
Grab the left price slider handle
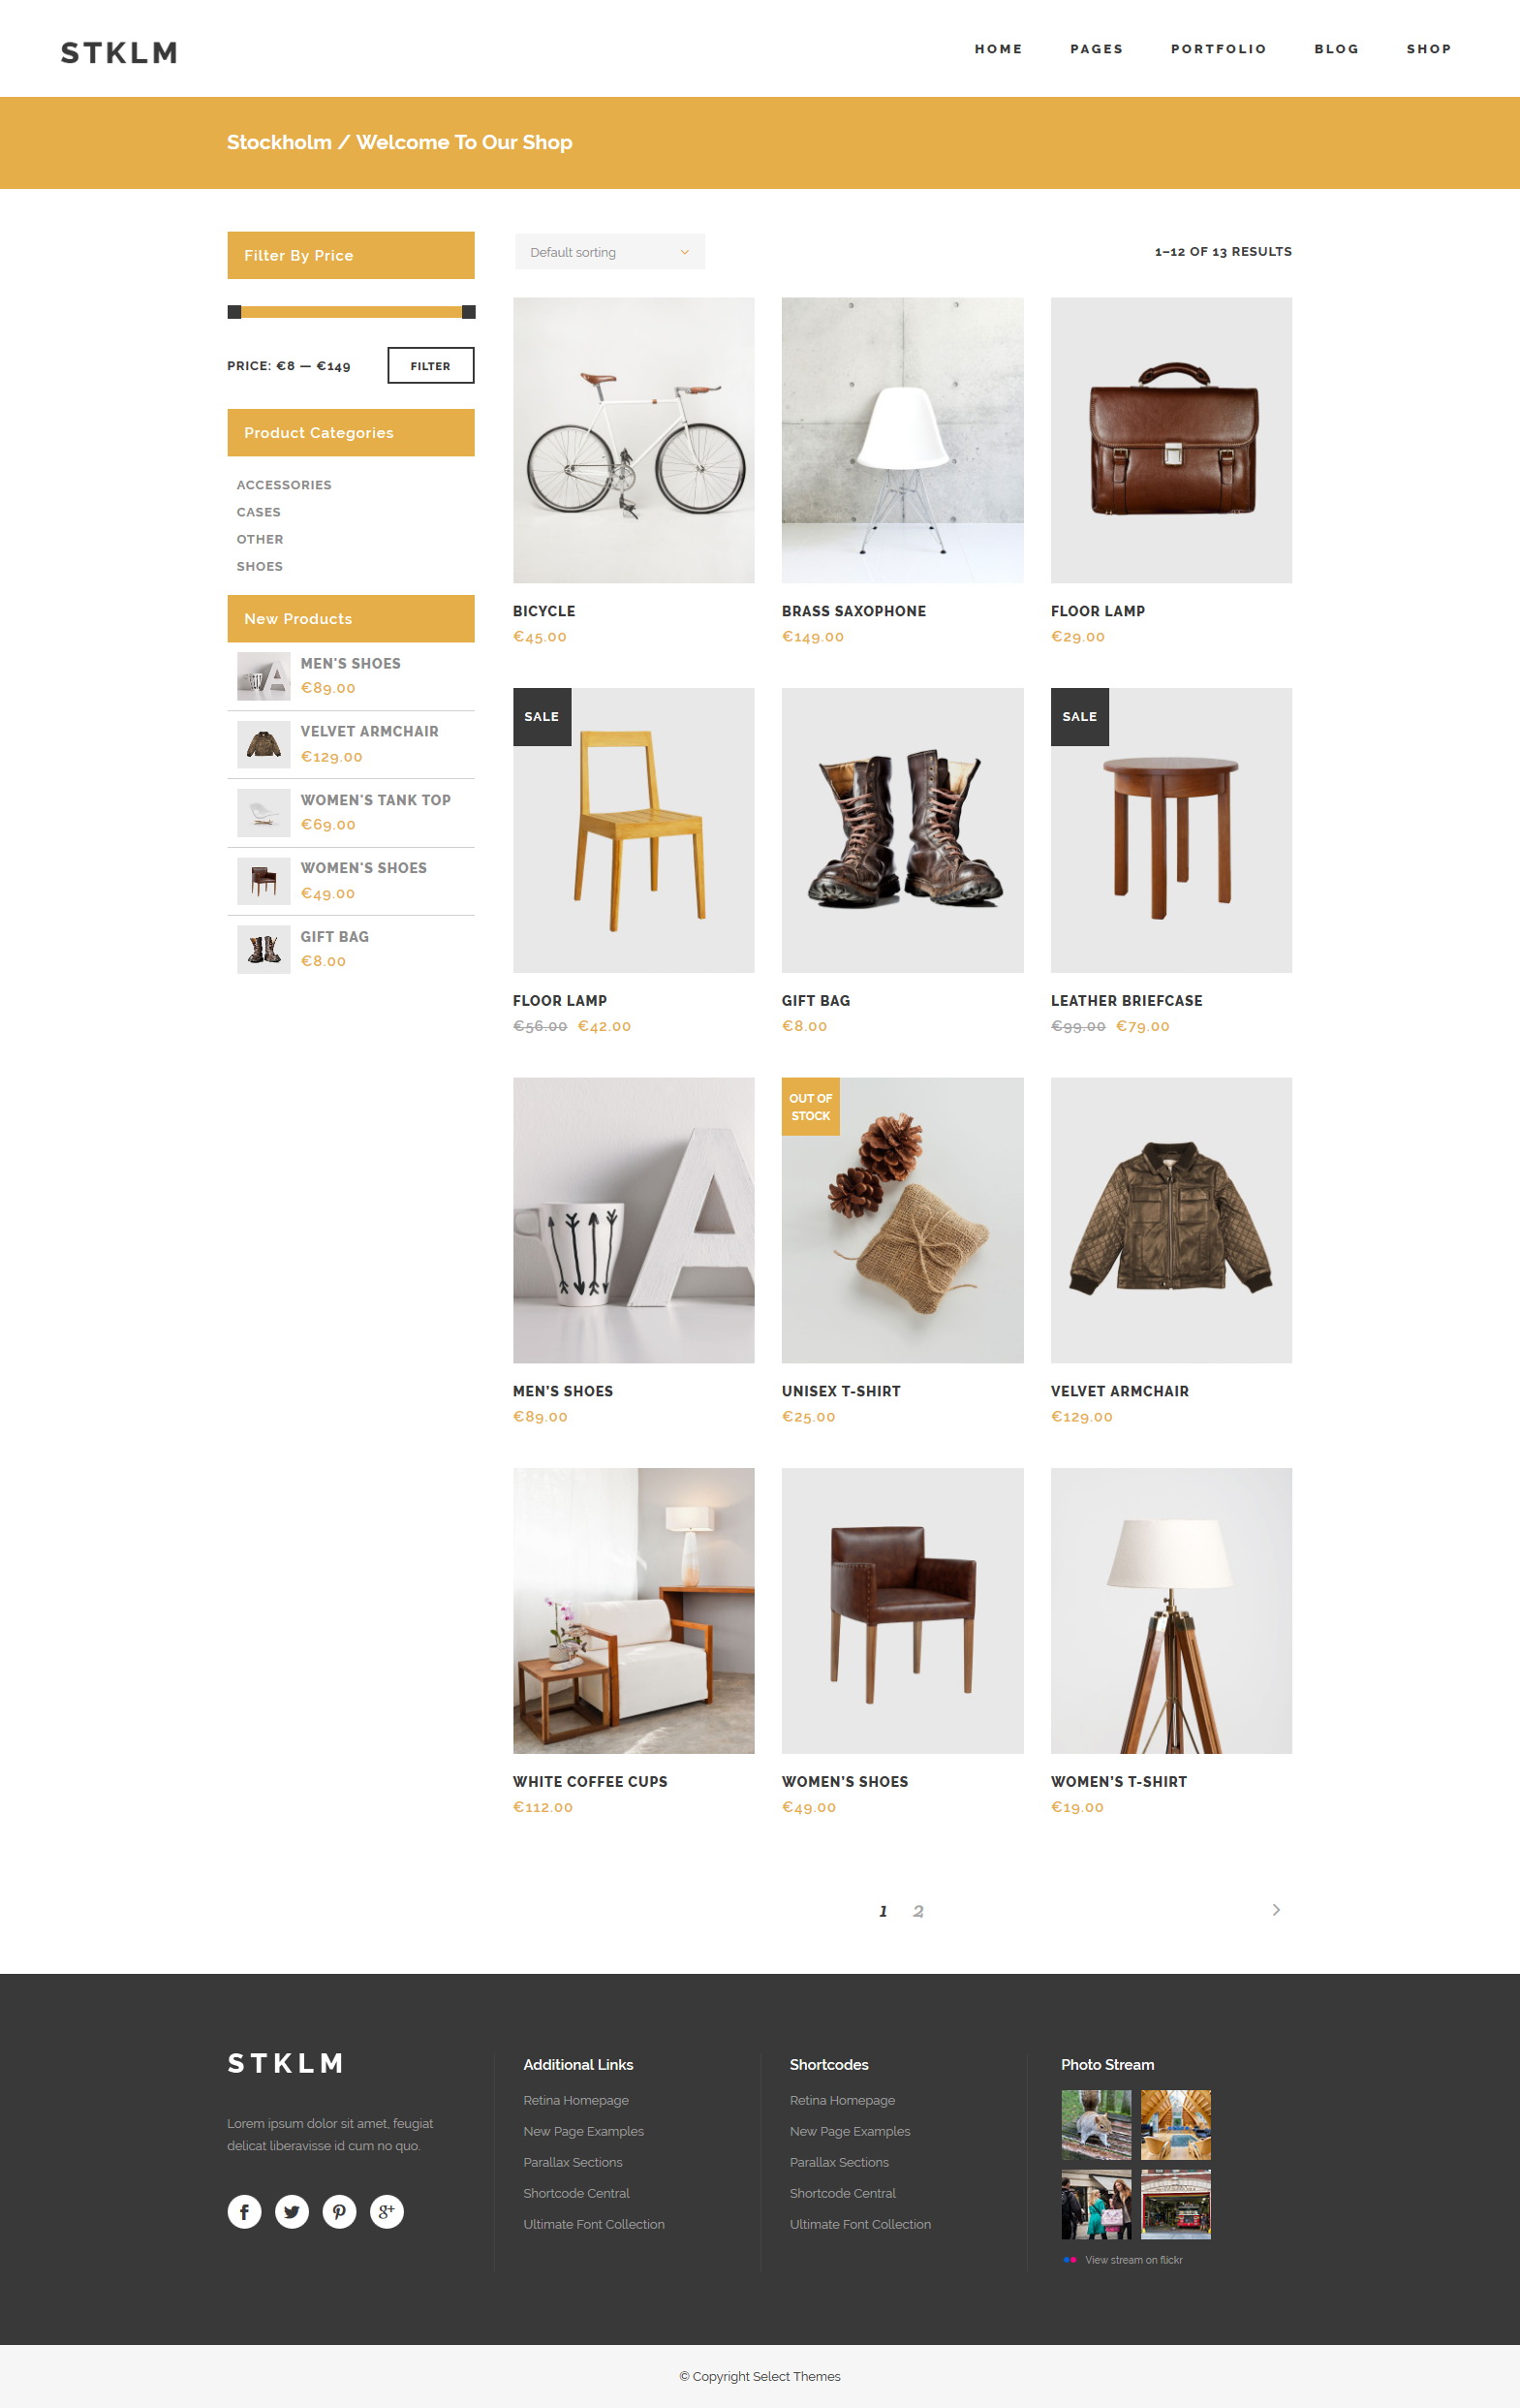pos(234,312)
